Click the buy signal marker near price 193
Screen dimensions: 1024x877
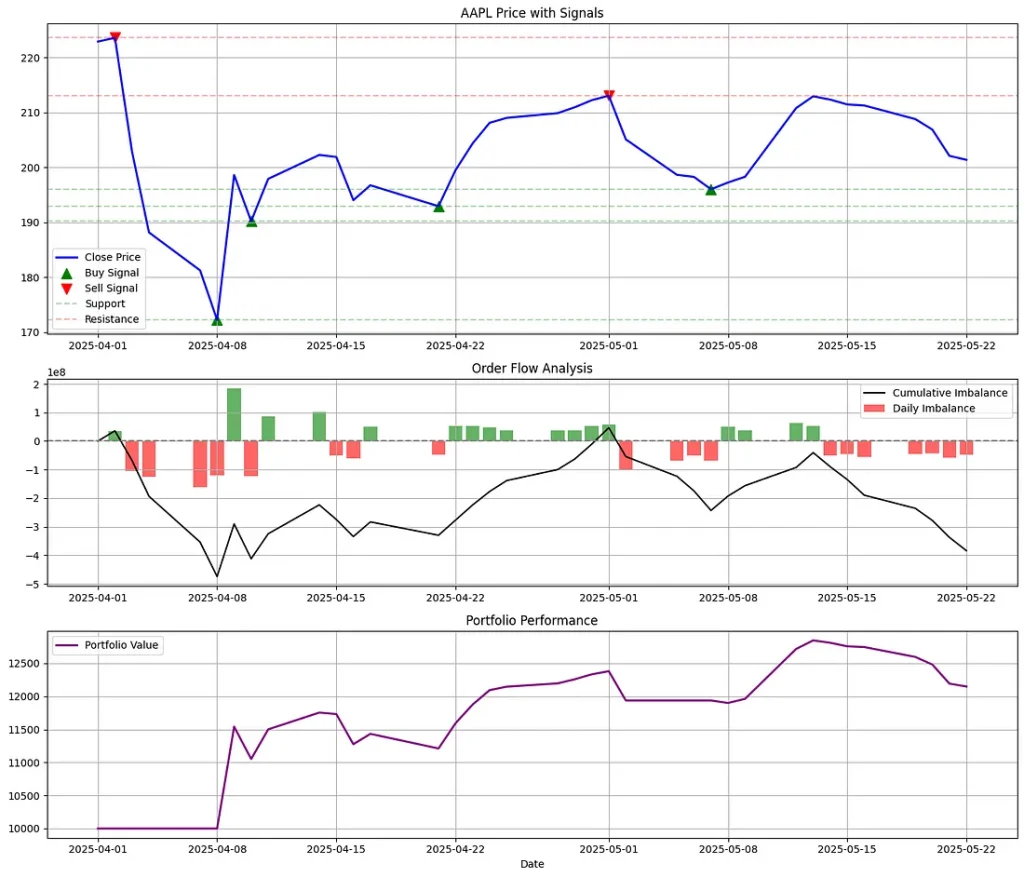pos(439,207)
